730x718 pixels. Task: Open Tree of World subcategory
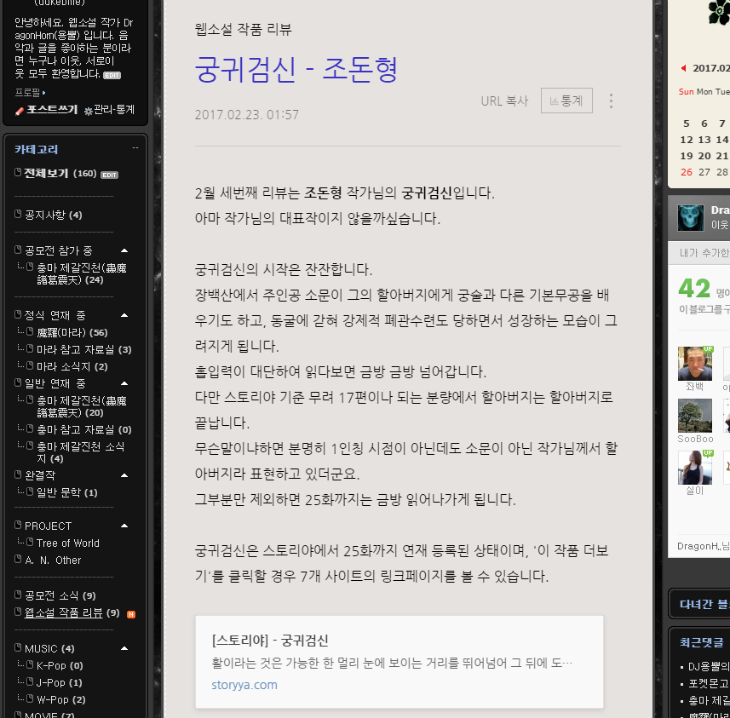click(x=68, y=543)
